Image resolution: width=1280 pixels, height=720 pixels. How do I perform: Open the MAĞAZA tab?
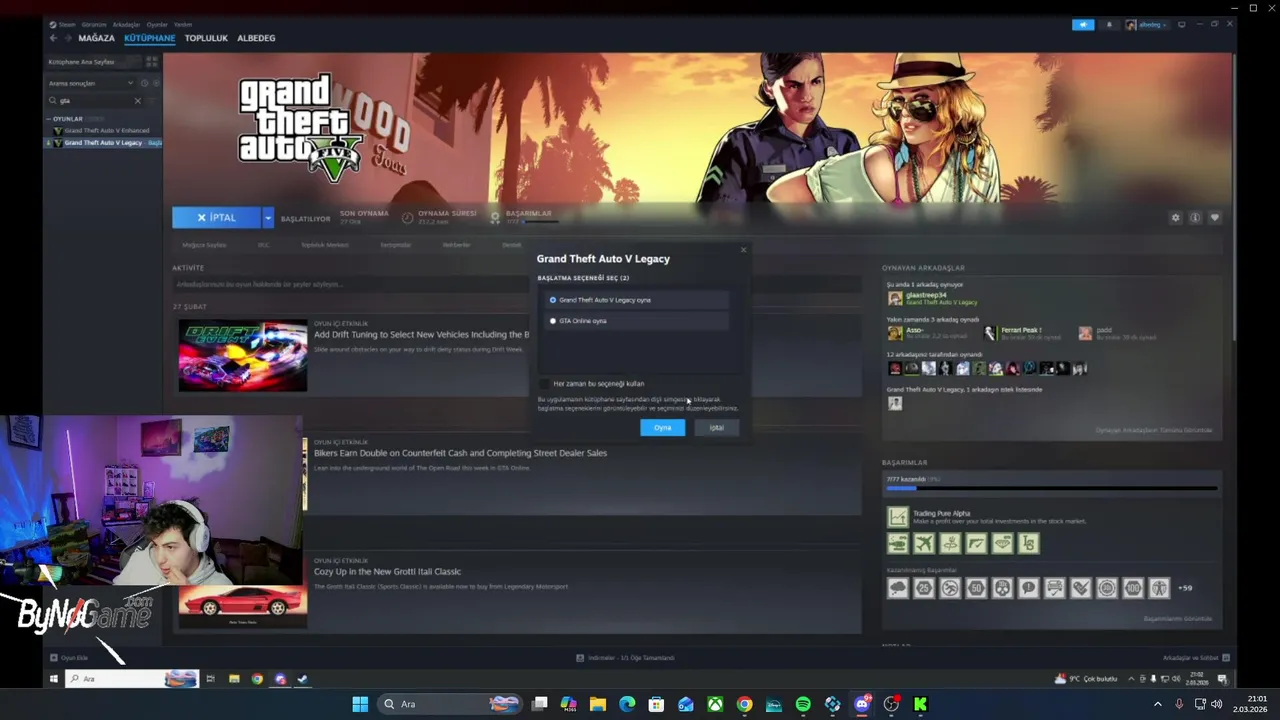coord(96,38)
